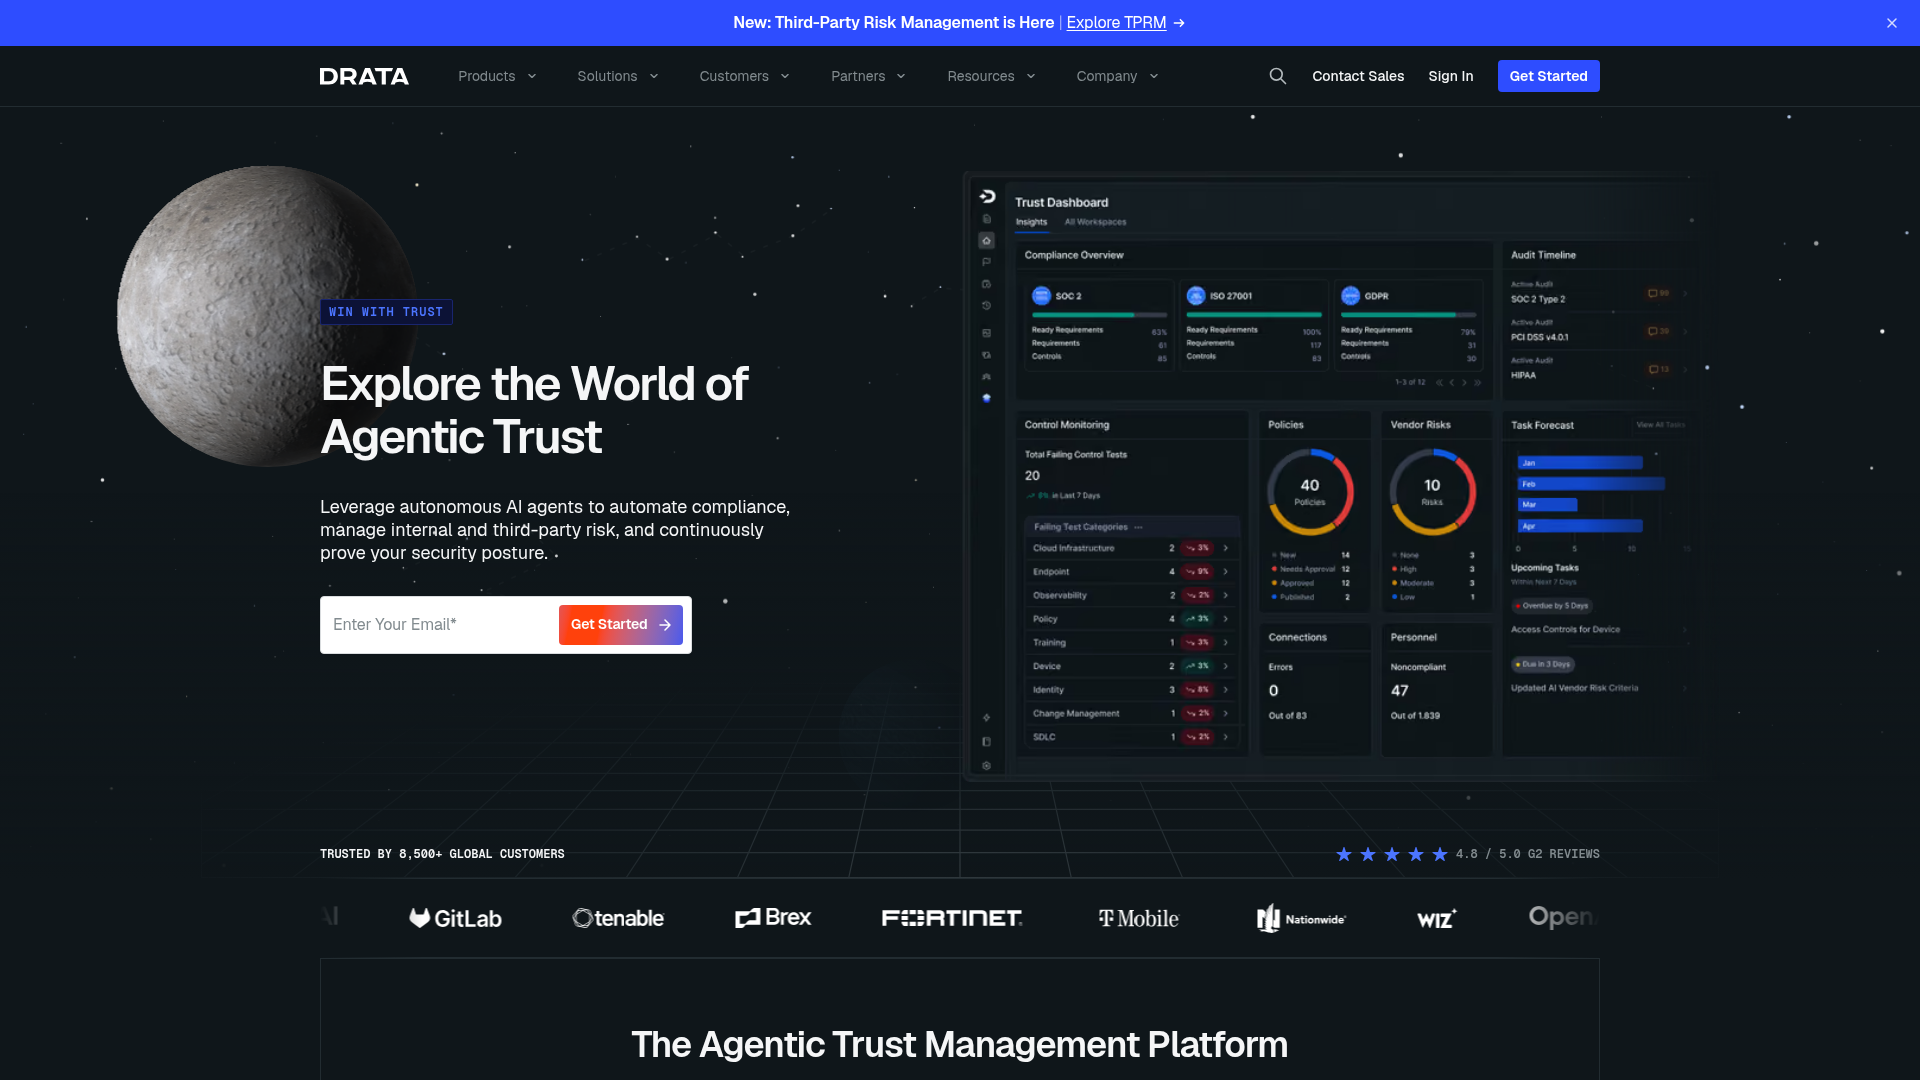Click the WIN WITH TRUST badge

point(386,312)
